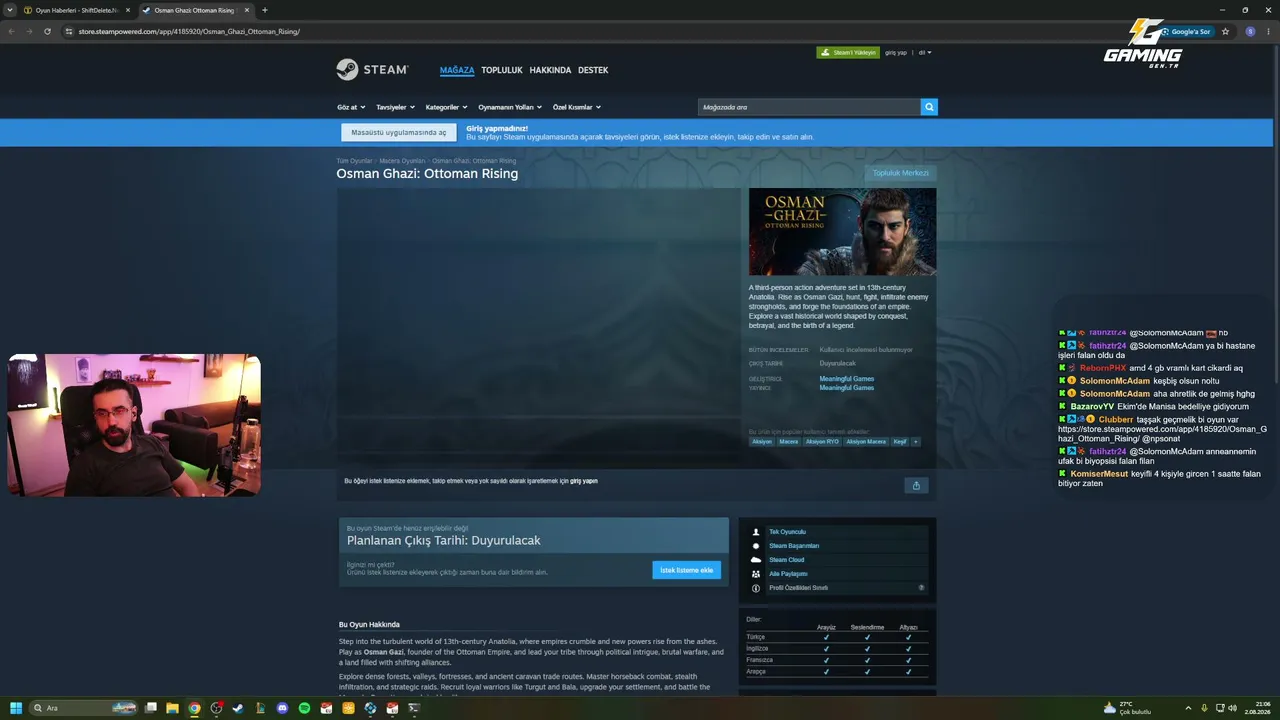Go to the TOPLULUK menu item

coord(502,70)
